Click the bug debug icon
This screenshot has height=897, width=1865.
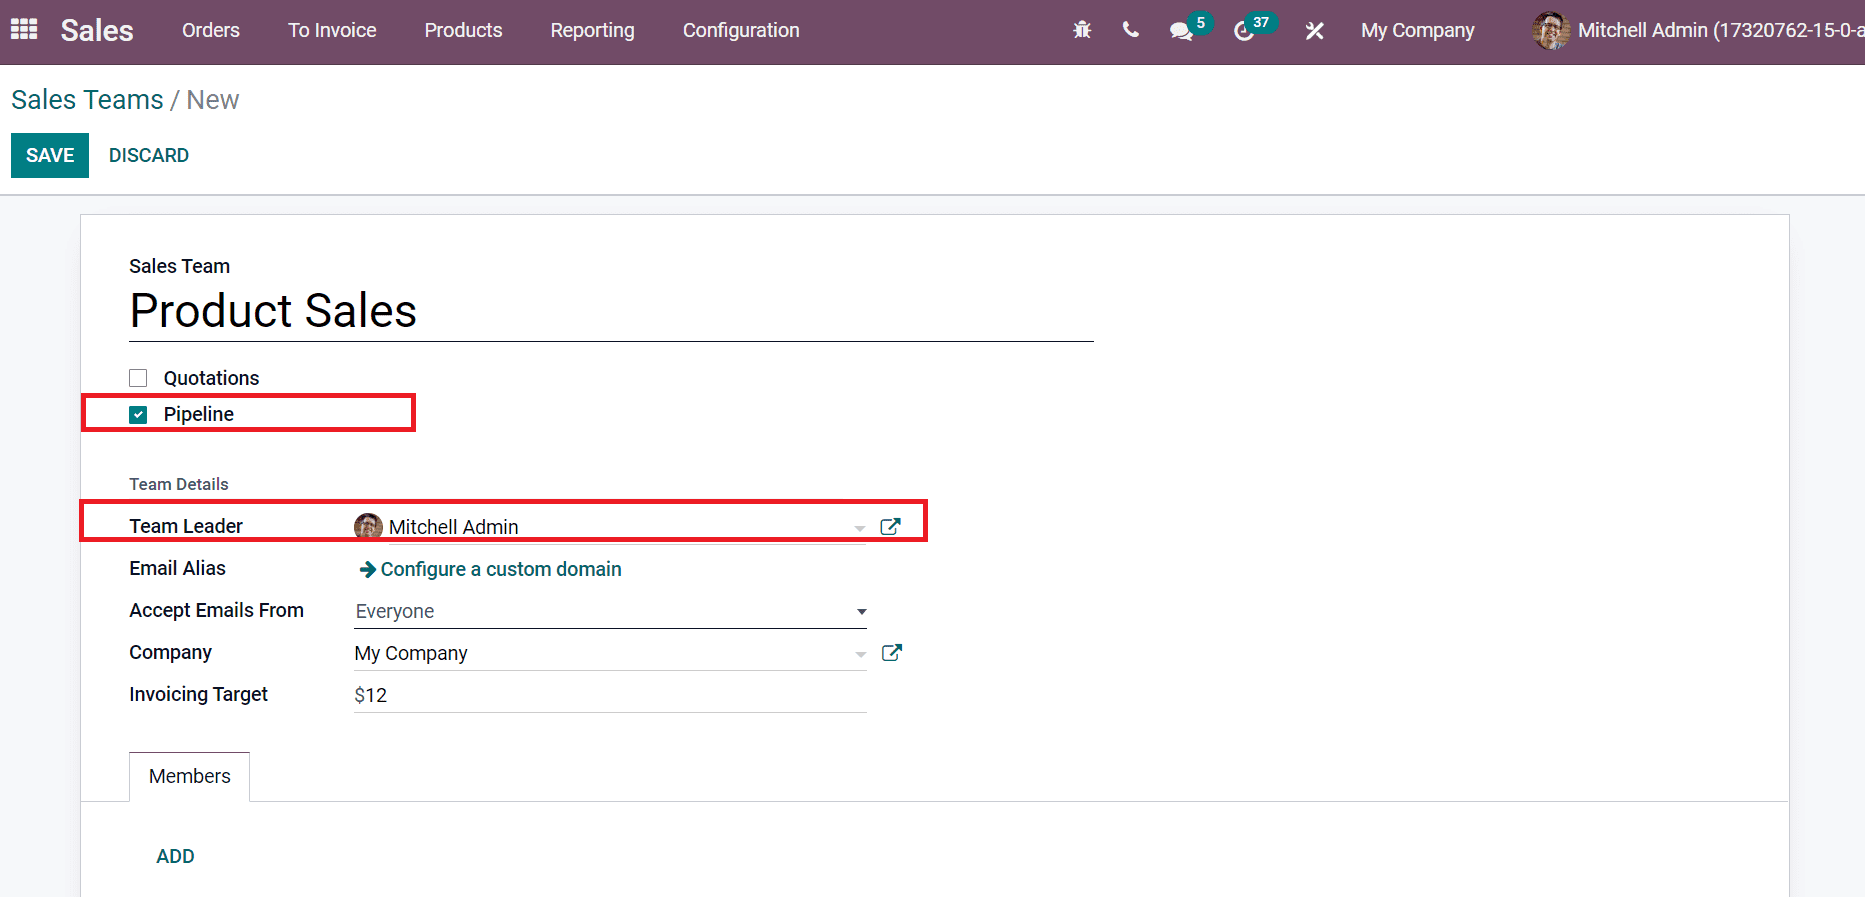[x=1082, y=30]
